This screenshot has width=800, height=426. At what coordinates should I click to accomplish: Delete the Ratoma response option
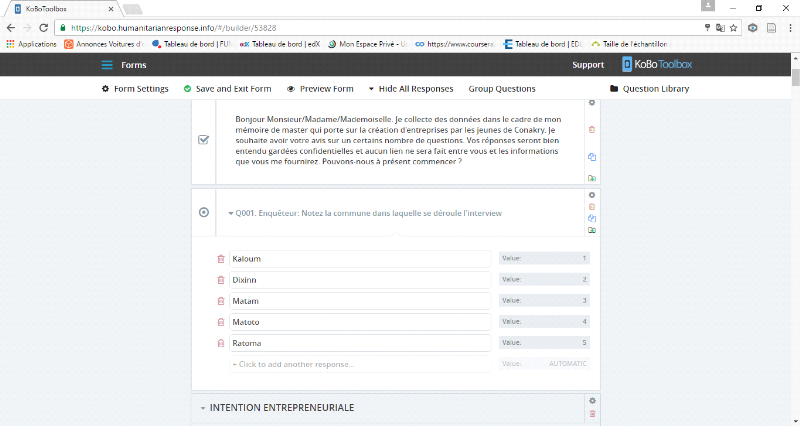(x=221, y=343)
